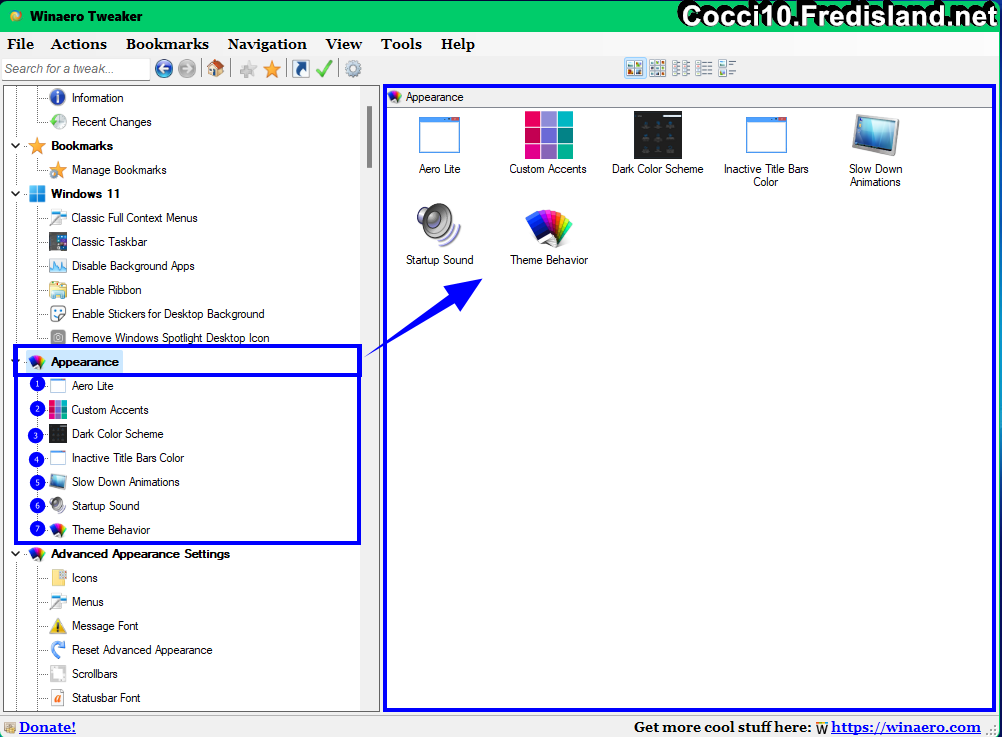This screenshot has width=1002, height=737.
Task: Collapse the Bookmarks tree node
Action: click(x=16, y=146)
